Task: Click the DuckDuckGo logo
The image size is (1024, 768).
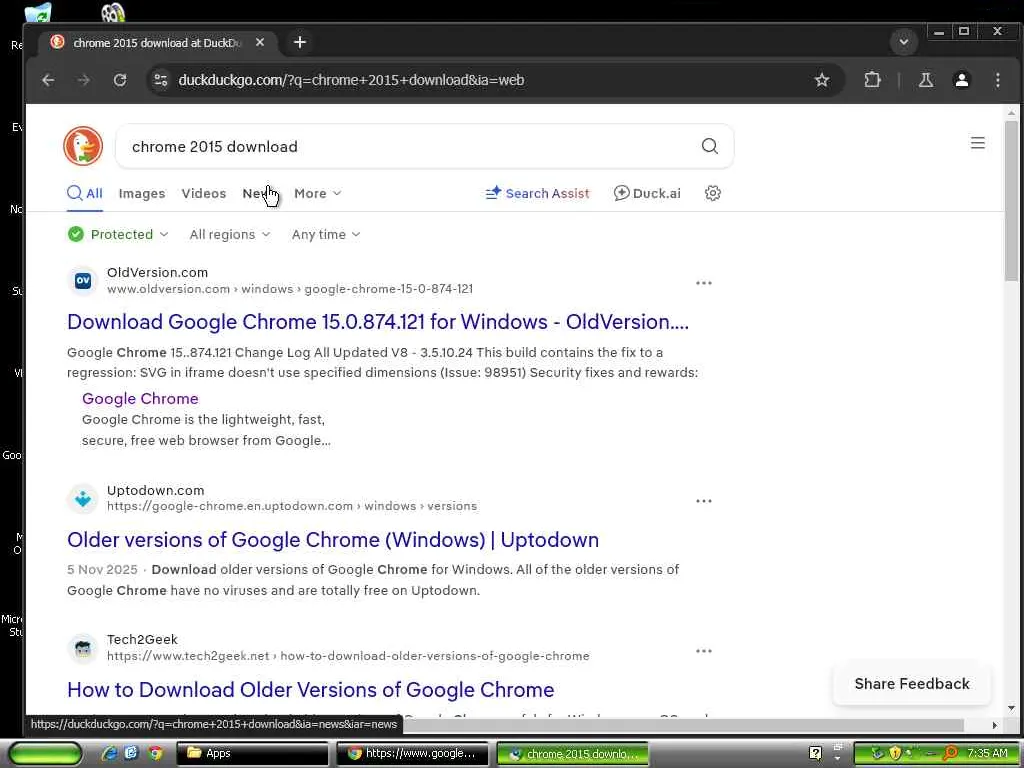Action: 83,146
